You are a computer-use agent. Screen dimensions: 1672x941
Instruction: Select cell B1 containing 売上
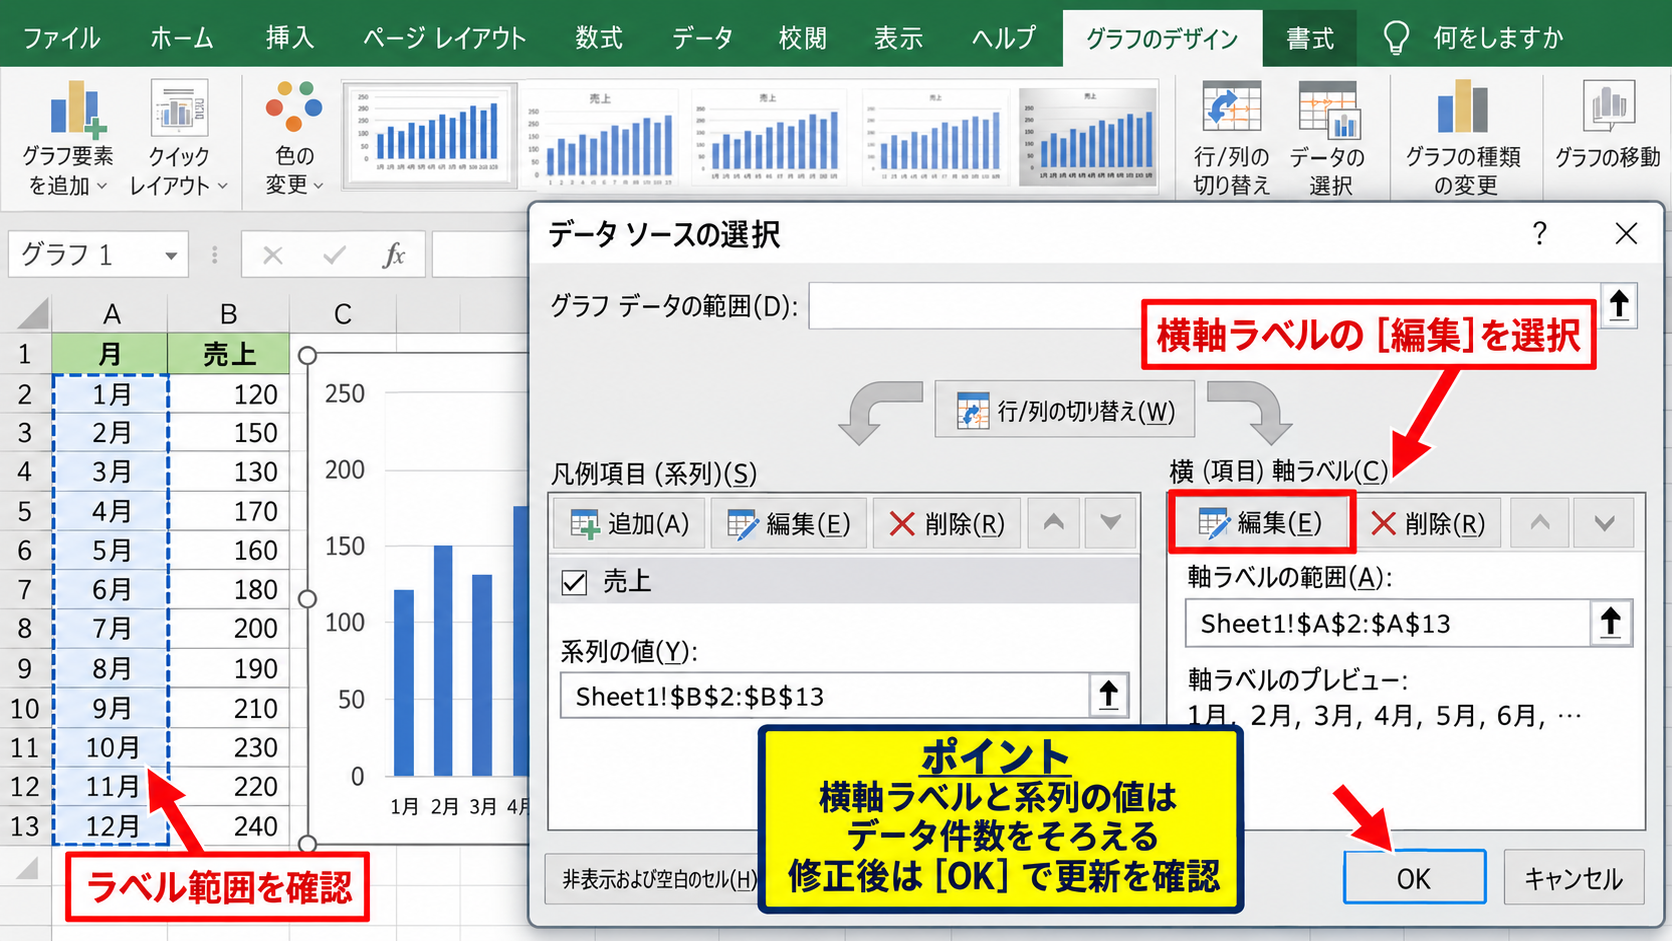(x=229, y=354)
